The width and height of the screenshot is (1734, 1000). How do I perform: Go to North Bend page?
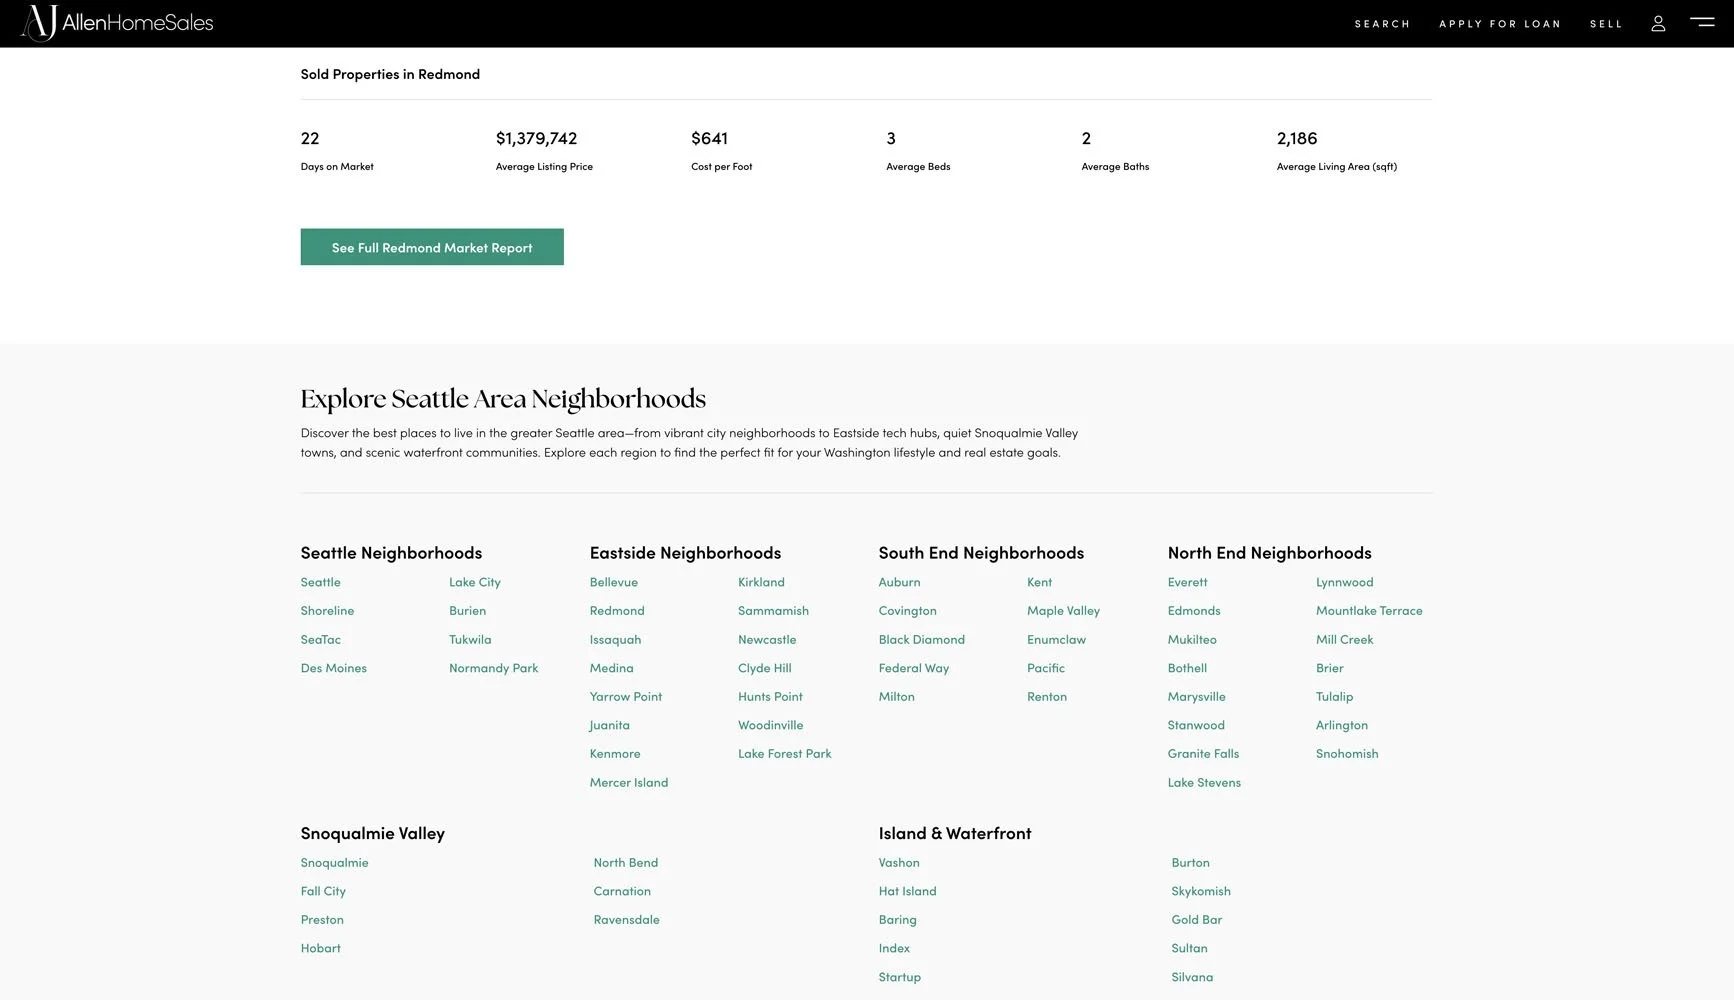tap(625, 863)
